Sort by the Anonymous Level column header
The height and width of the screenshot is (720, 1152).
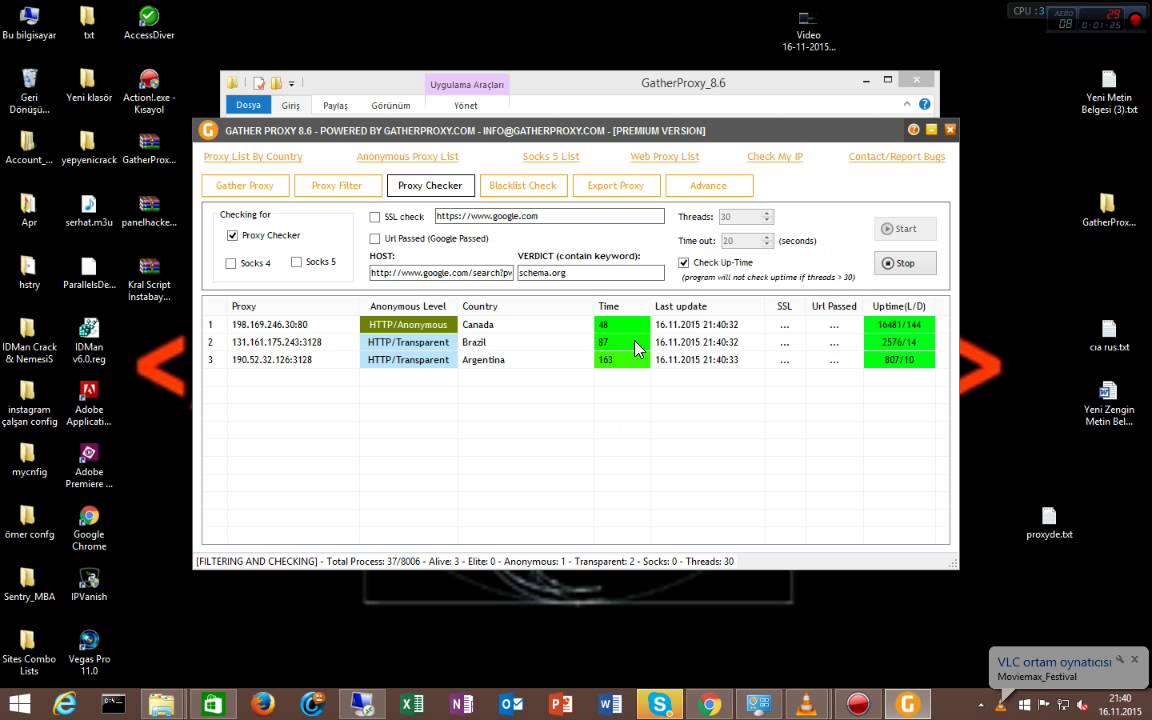point(408,306)
